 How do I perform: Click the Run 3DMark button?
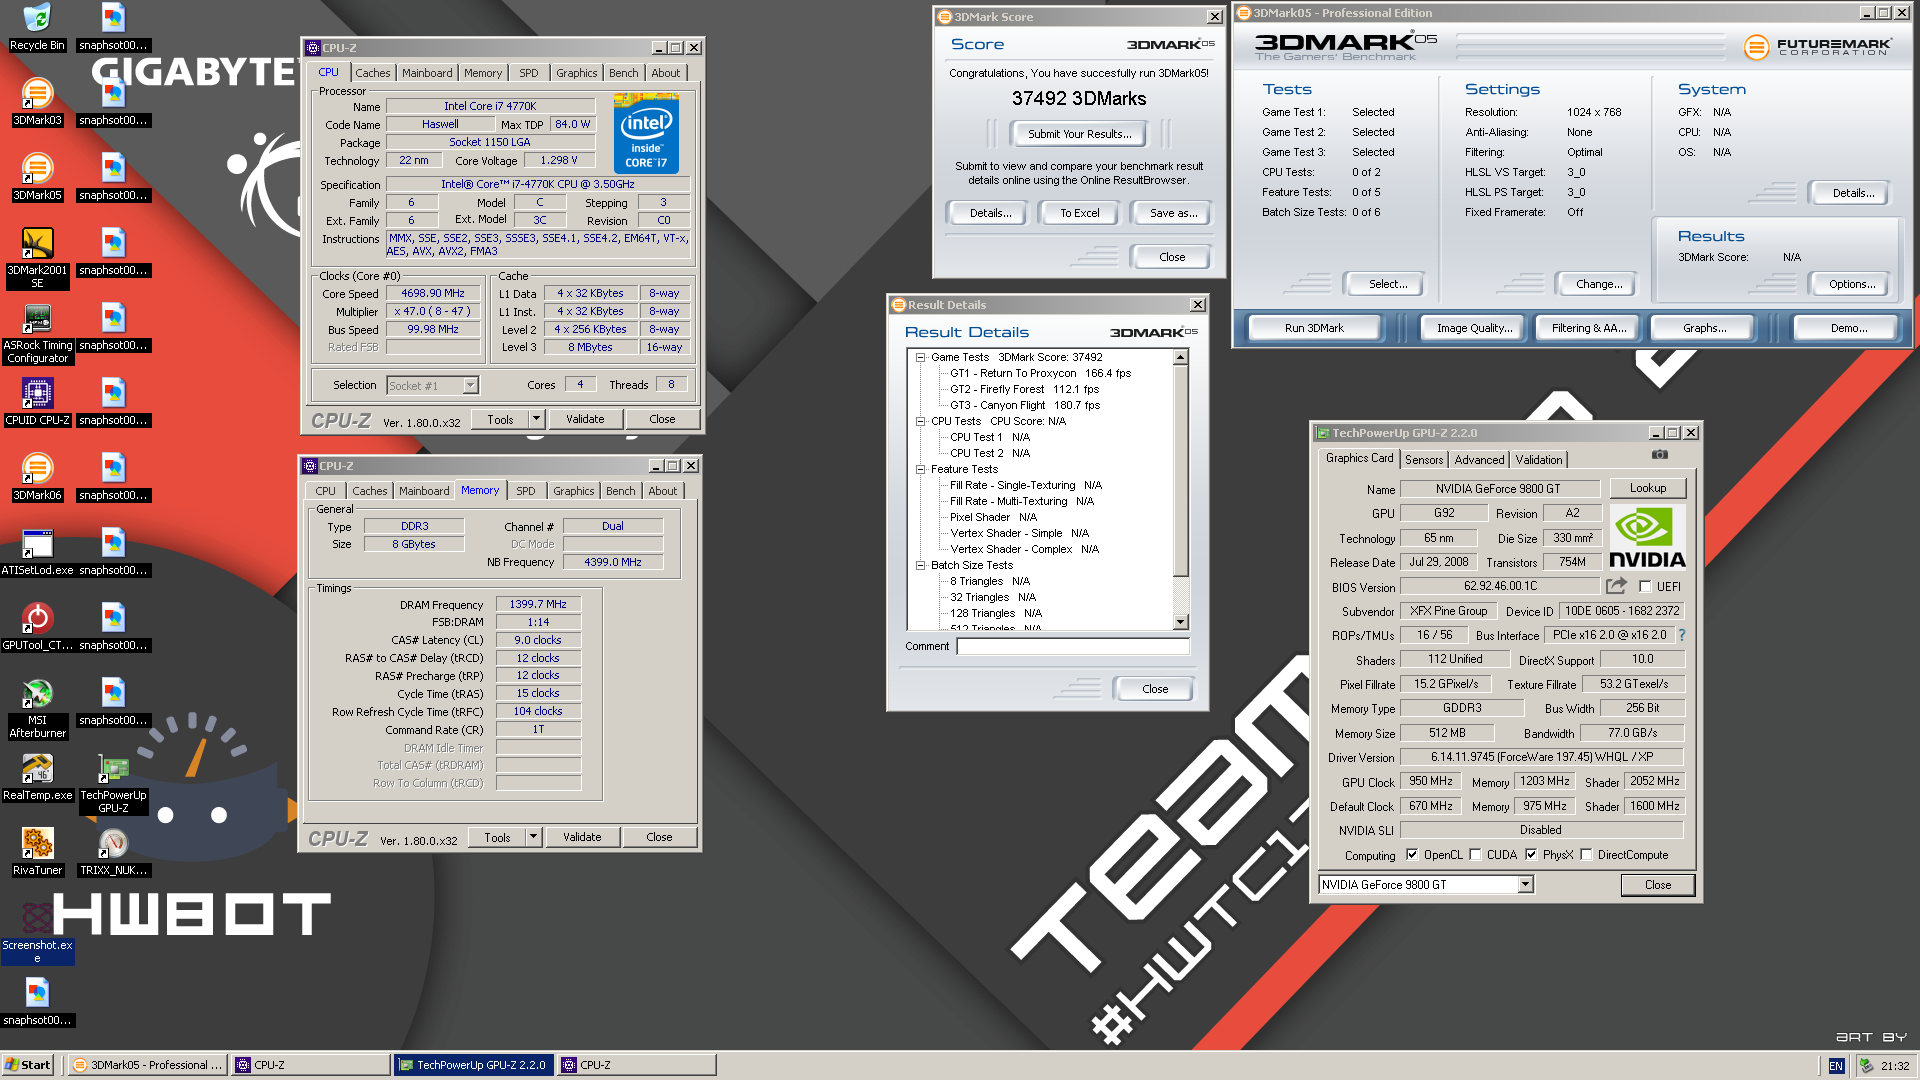click(1314, 328)
